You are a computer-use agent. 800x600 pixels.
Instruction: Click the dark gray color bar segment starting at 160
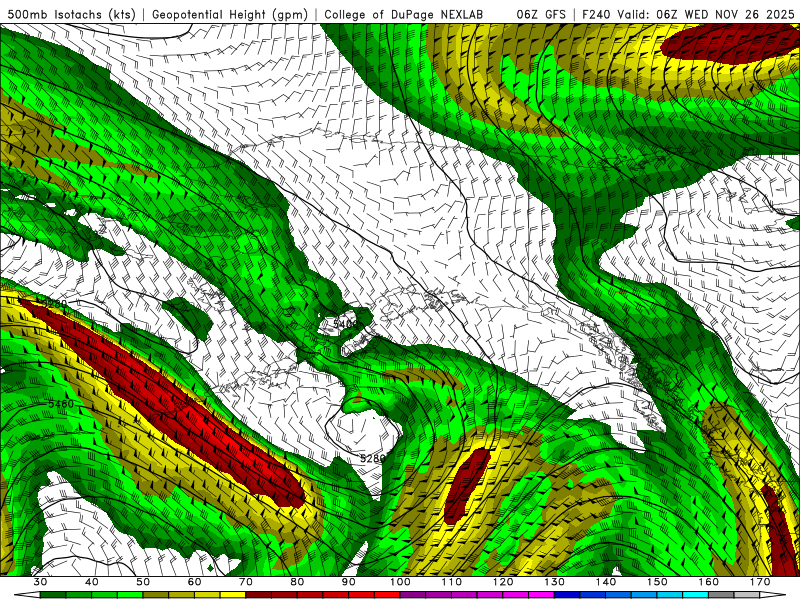pos(721,595)
